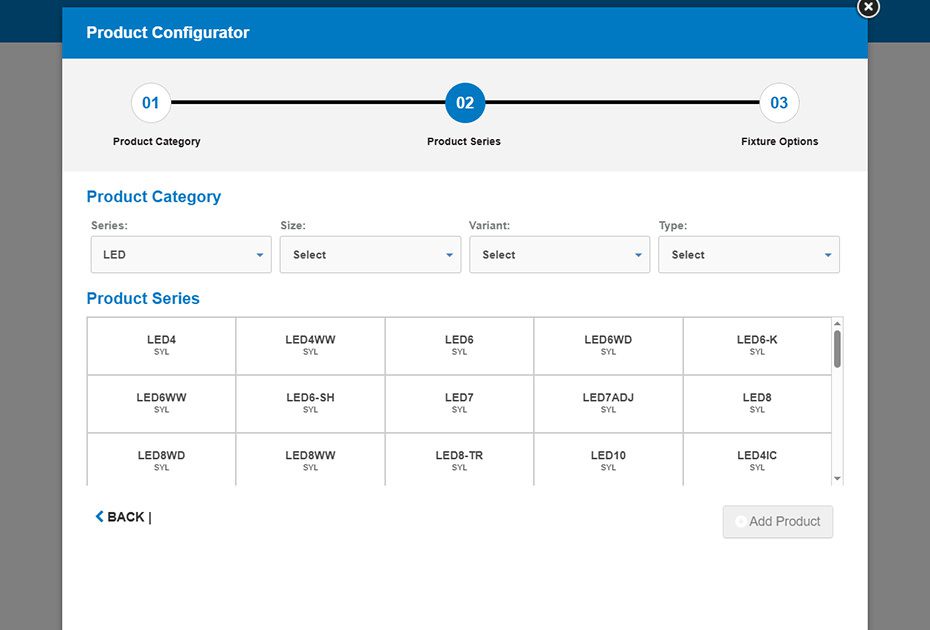Expand the Size dropdown

(370, 255)
